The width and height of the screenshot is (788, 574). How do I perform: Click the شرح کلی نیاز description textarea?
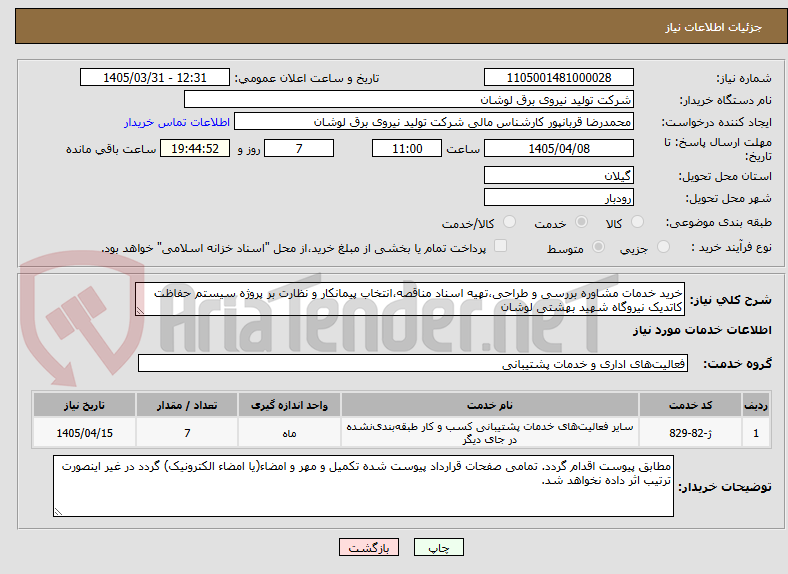coord(410,300)
